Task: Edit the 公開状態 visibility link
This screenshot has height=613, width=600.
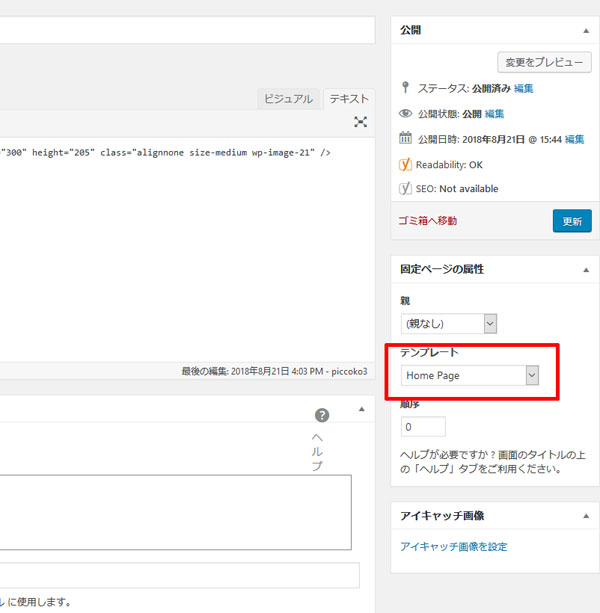Action: [494, 114]
